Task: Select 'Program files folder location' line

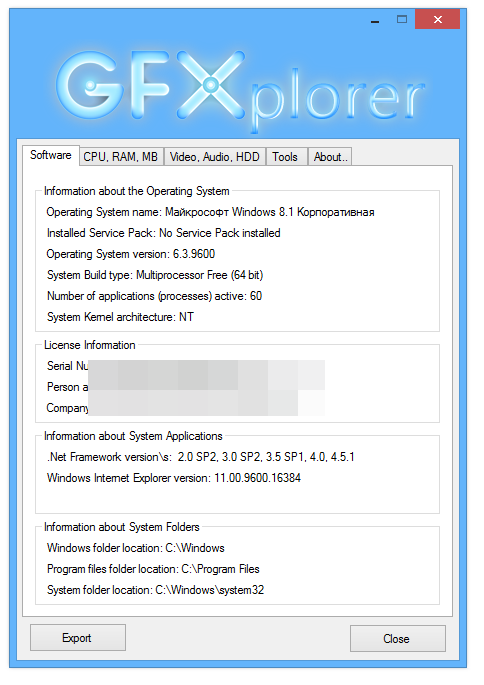Action: 153,569
